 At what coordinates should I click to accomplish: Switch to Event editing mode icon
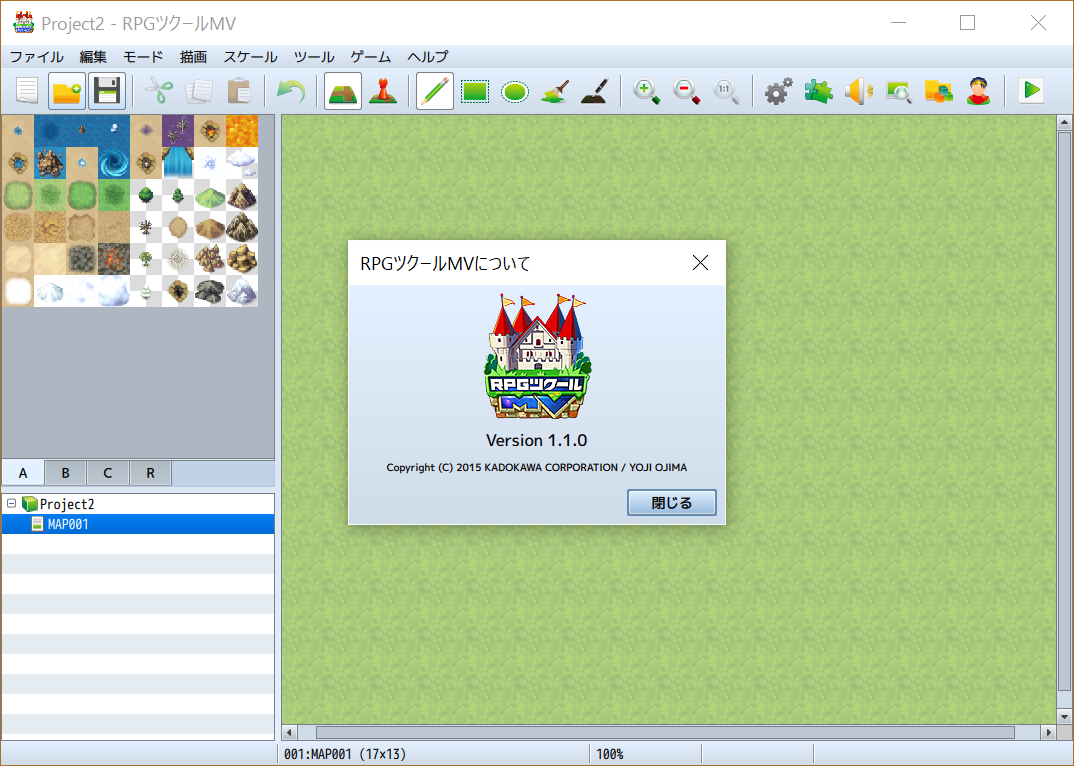pyautogui.click(x=383, y=91)
